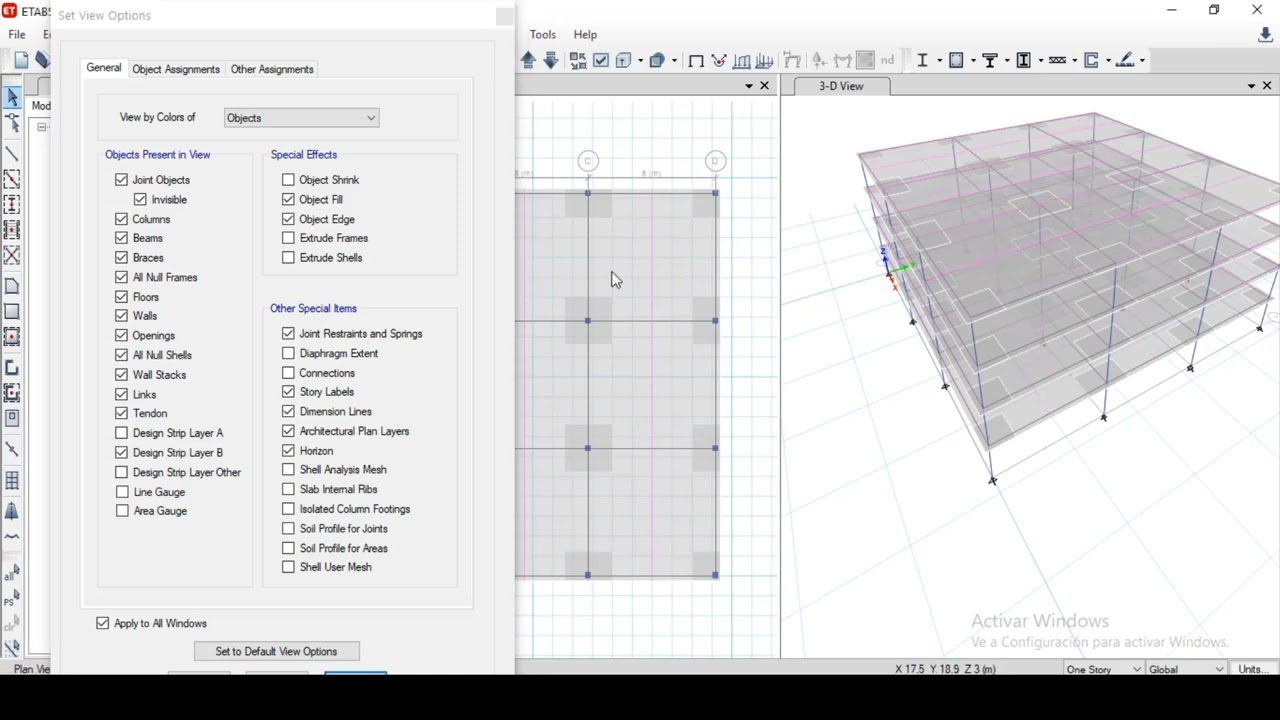Open the composite column design icon

point(1024,61)
